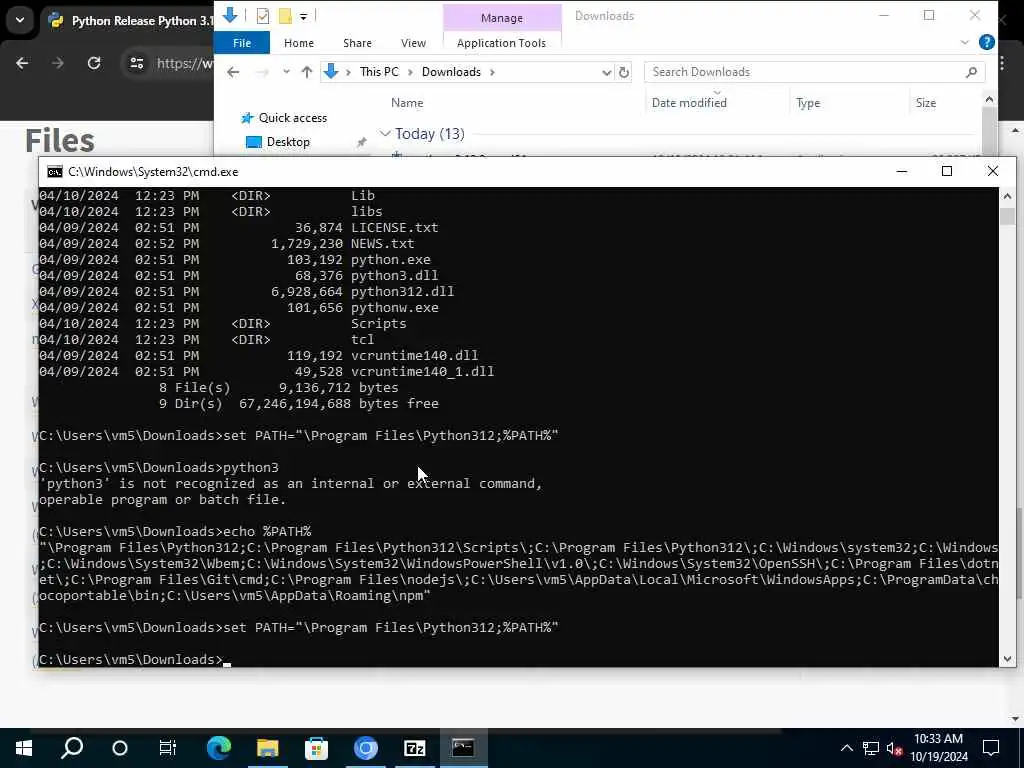
Task: Open address bar history dropdown
Action: (606, 72)
